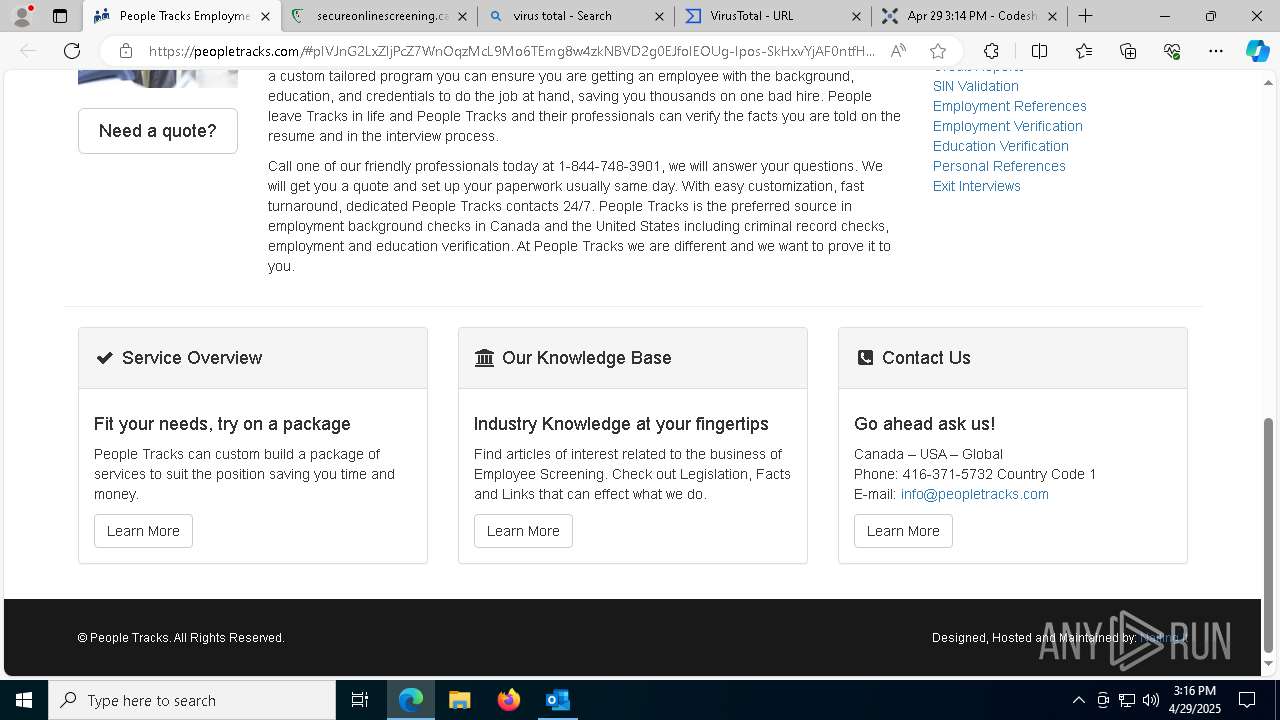
Task: Open the notification center icon
Action: coord(1247,700)
